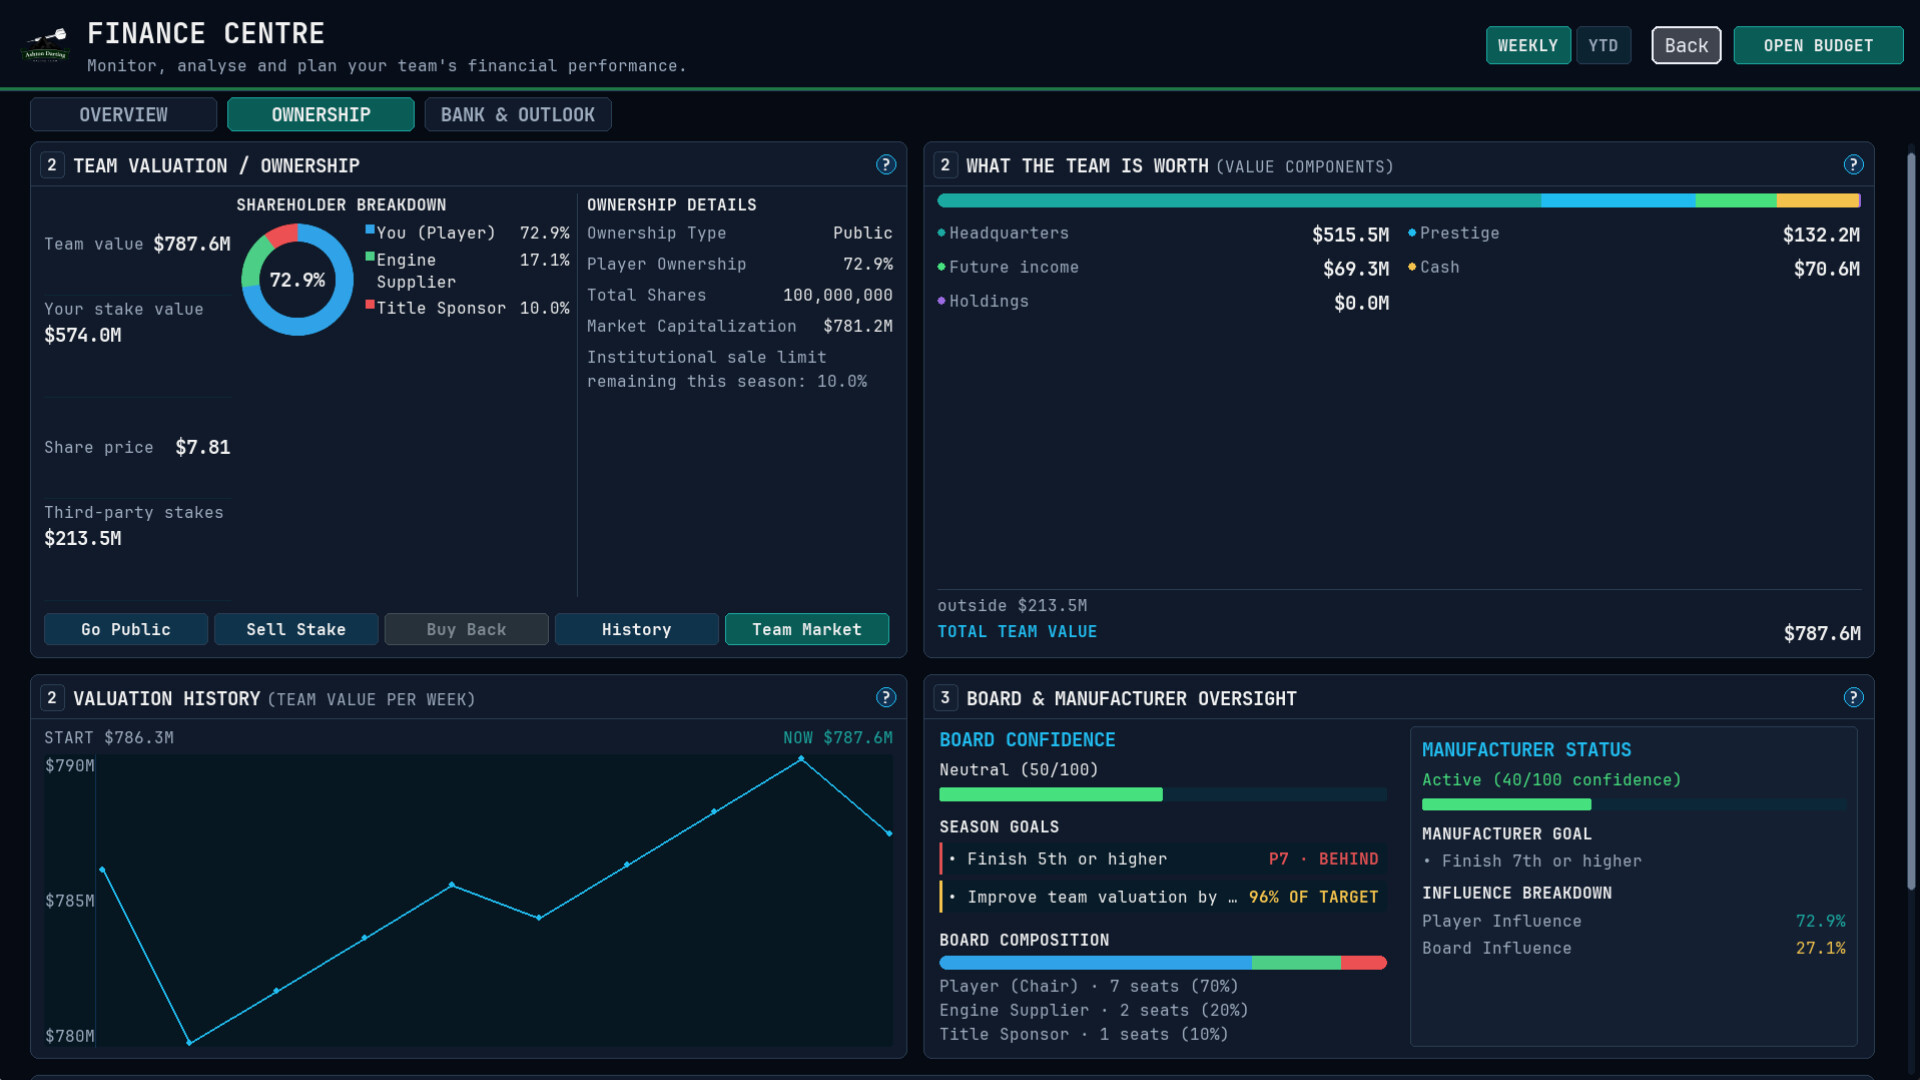The width and height of the screenshot is (1920, 1080).
Task: Click the Board Composition seats bar
Action: 1163,963
